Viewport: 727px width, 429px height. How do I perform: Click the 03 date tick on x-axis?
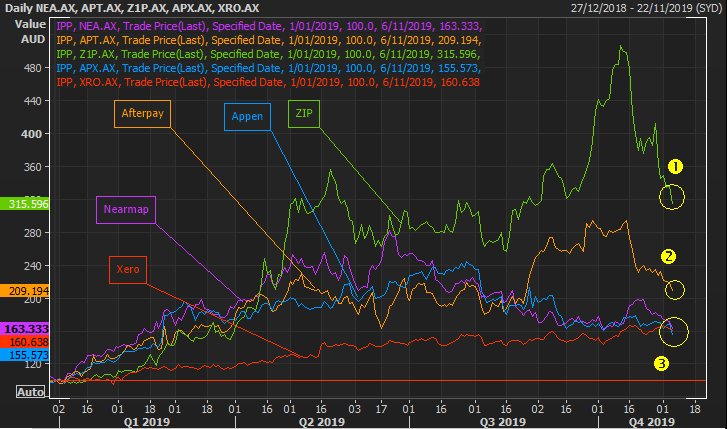pos(355,409)
